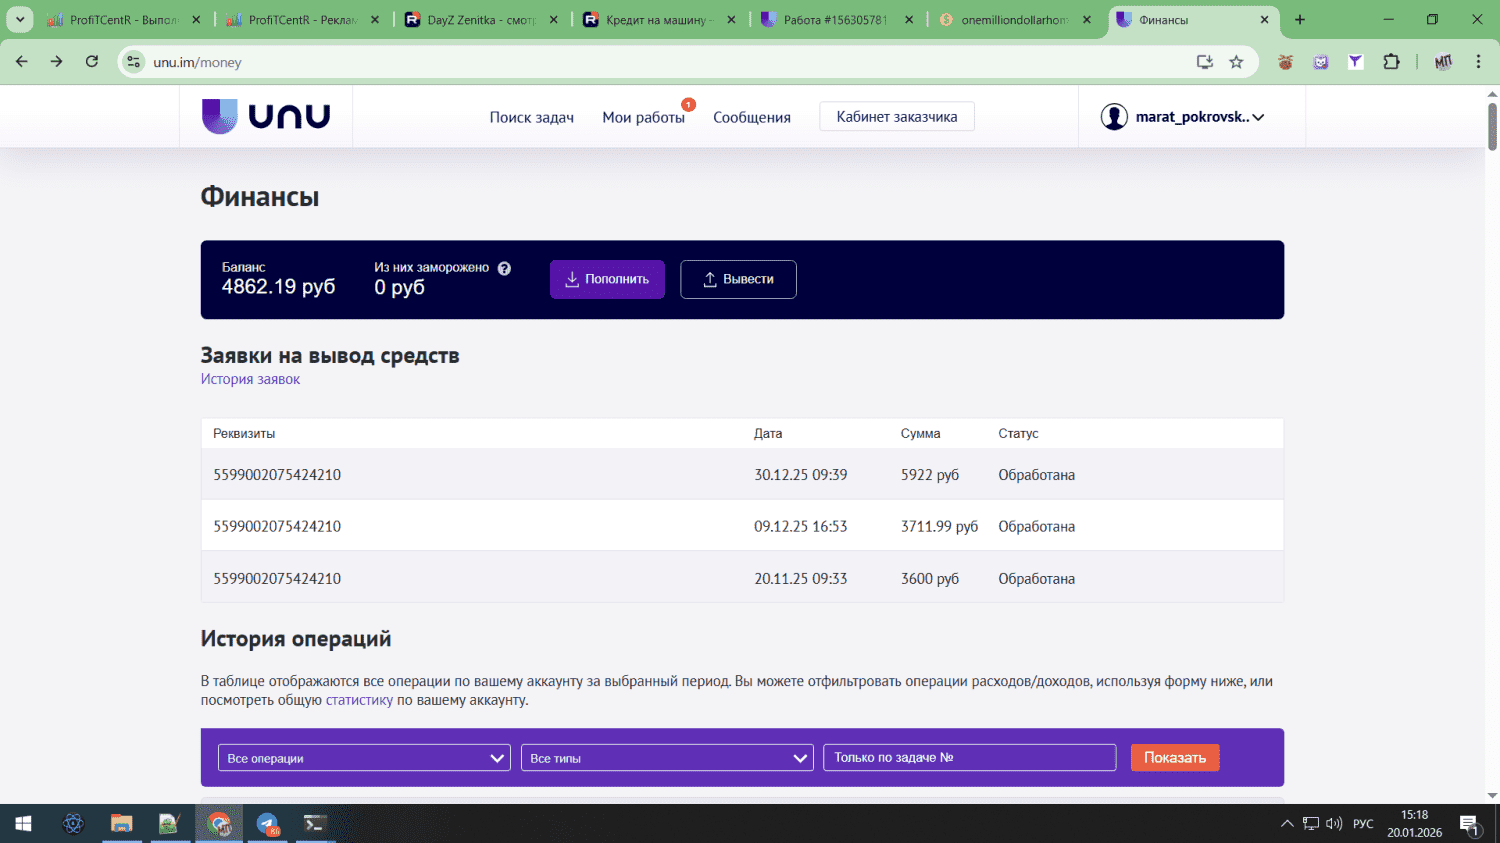This screenshot has width=1500, height=843.
Task: Go to 'Поиск задач' menu item
Action: coord(531,117)
